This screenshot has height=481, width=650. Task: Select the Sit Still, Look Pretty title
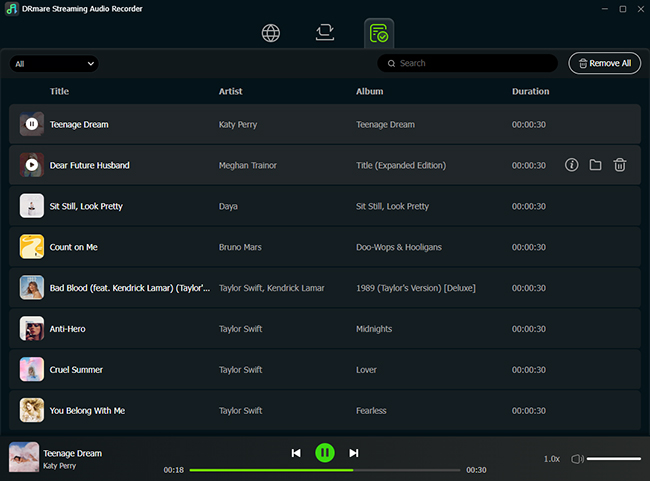point(86,206)
